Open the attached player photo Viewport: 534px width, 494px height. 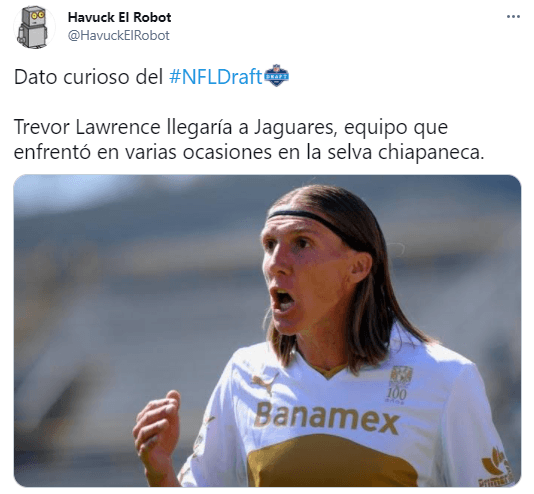267,331
